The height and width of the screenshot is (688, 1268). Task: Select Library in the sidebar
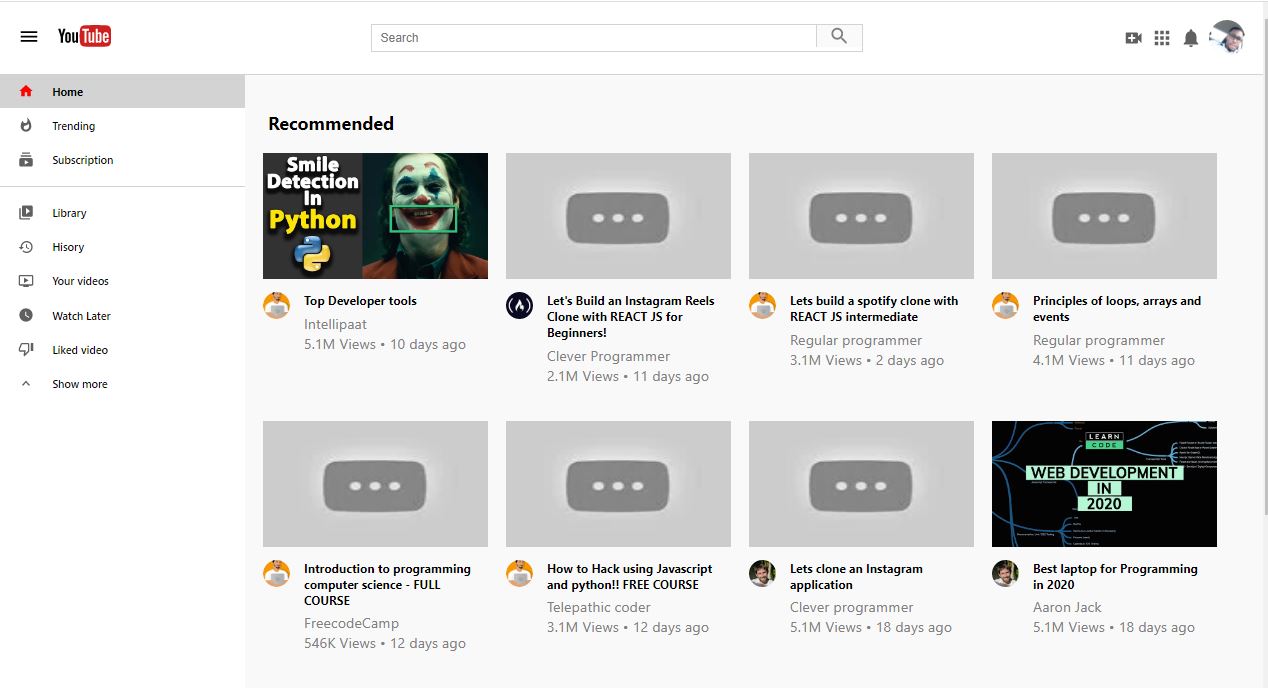[x=122, y=213]
